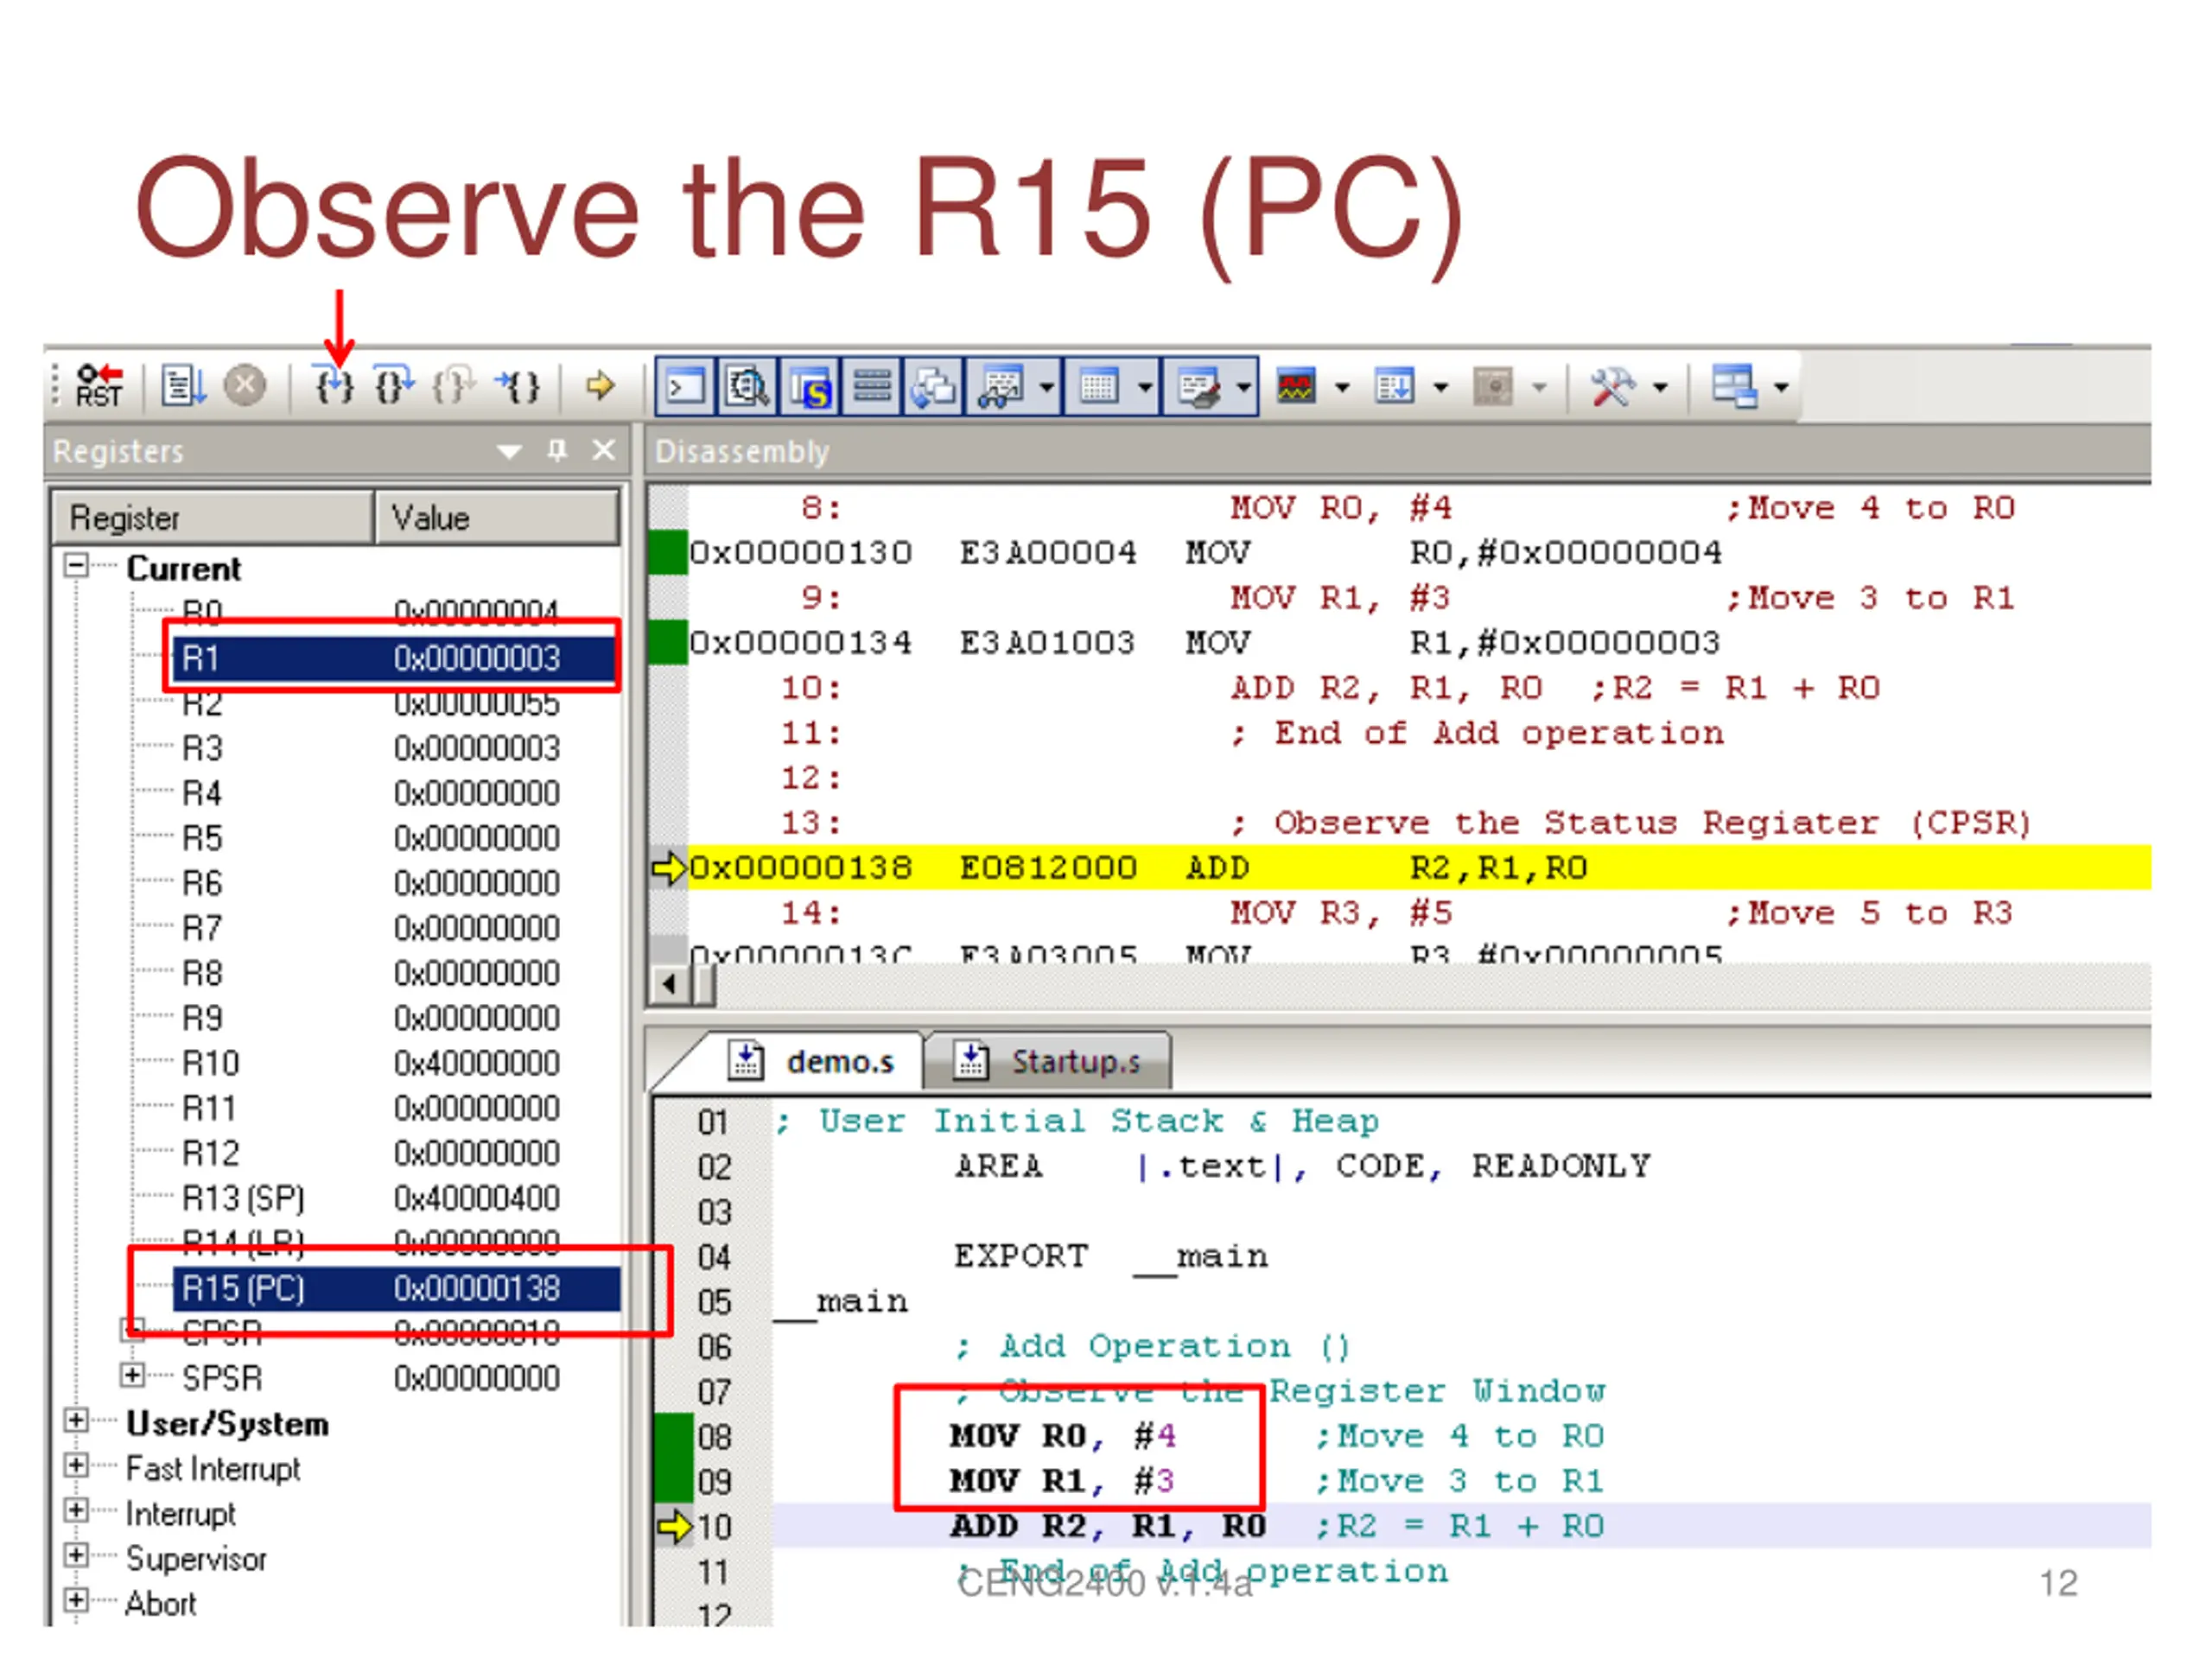Pin the Registers panel

(557, 450)
